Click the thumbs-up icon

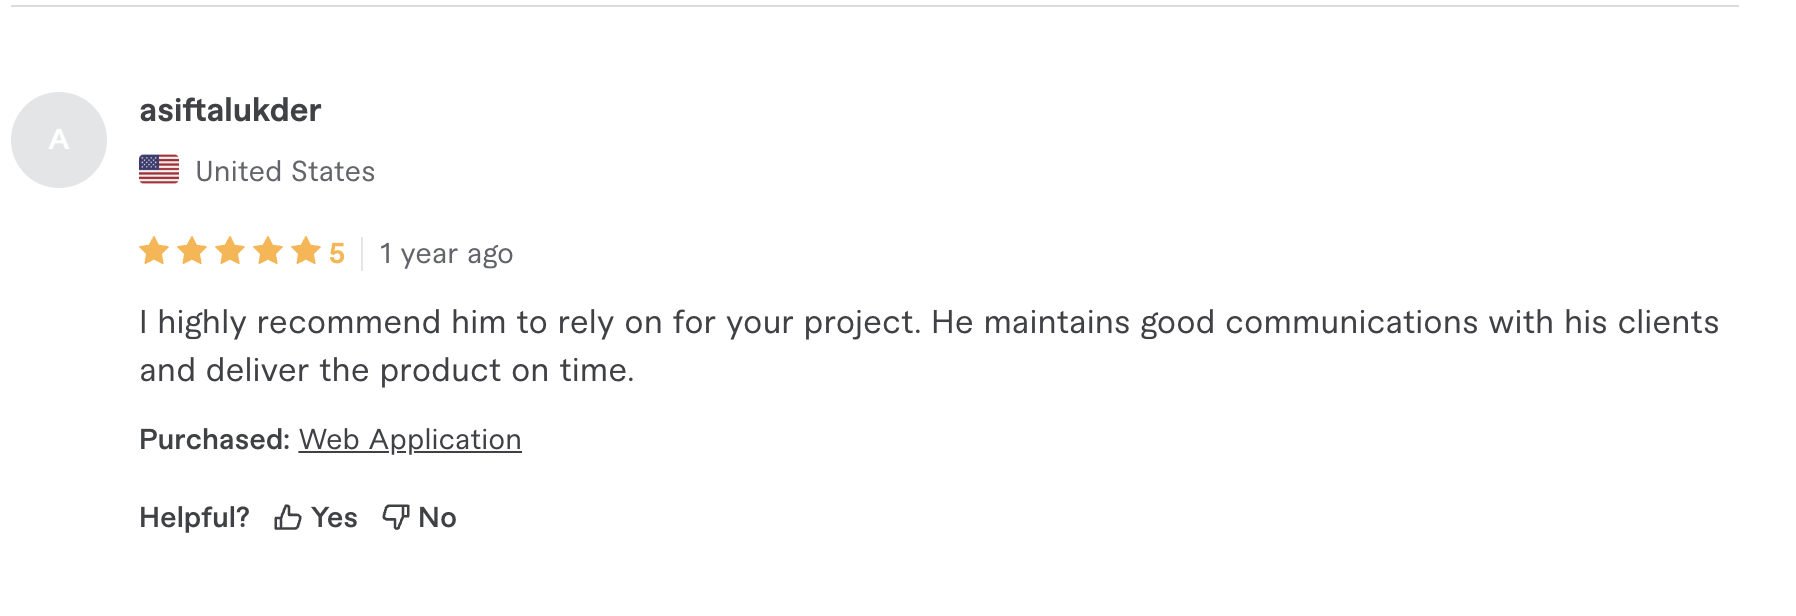tap(288, 517)
